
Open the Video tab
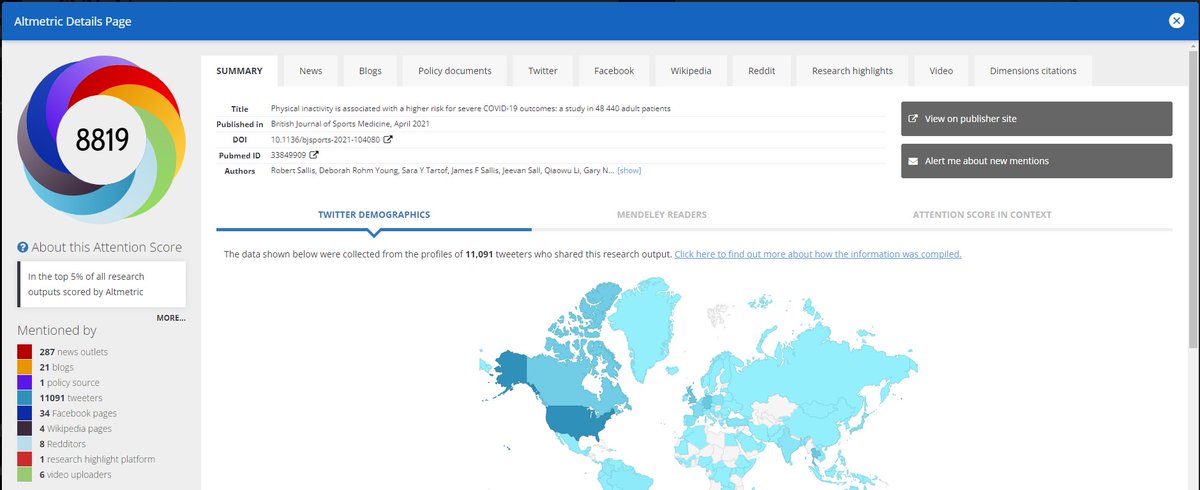pyautogui.click(x=941, y=71)
